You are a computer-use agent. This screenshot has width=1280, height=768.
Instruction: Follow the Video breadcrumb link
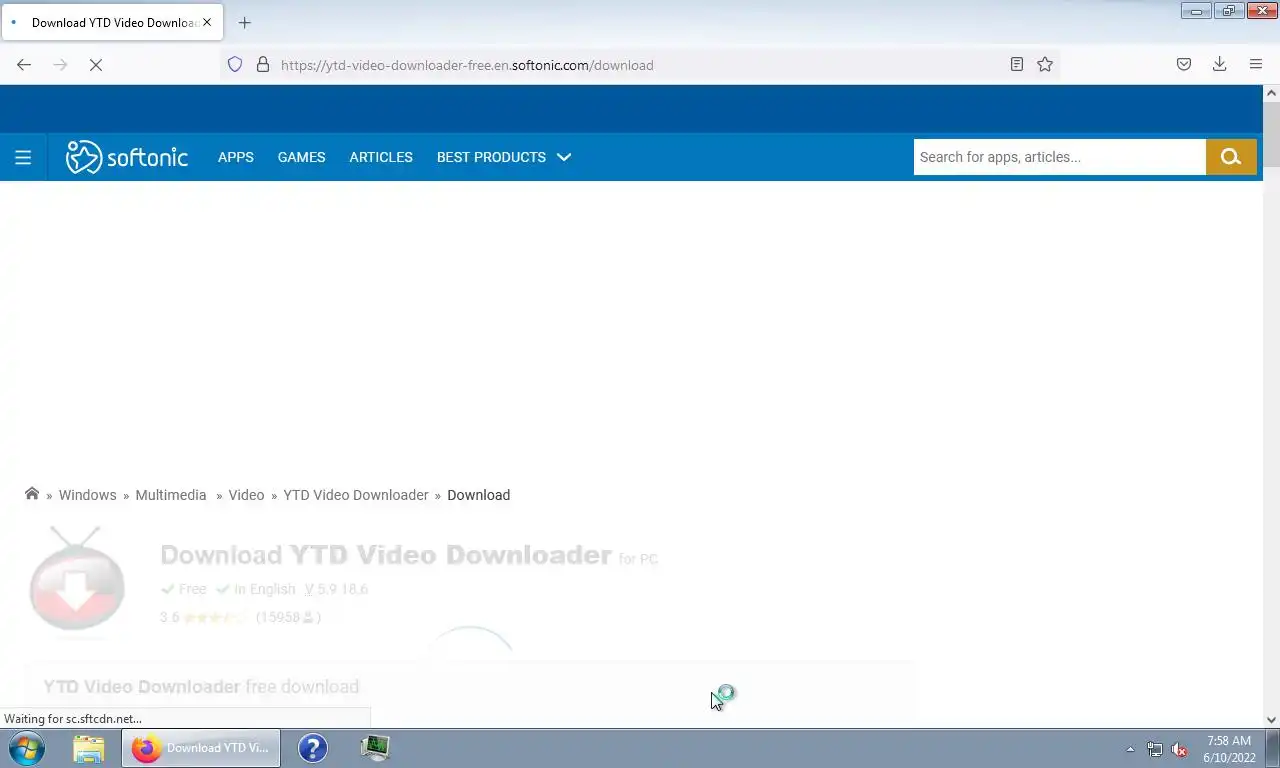(246, 495)
